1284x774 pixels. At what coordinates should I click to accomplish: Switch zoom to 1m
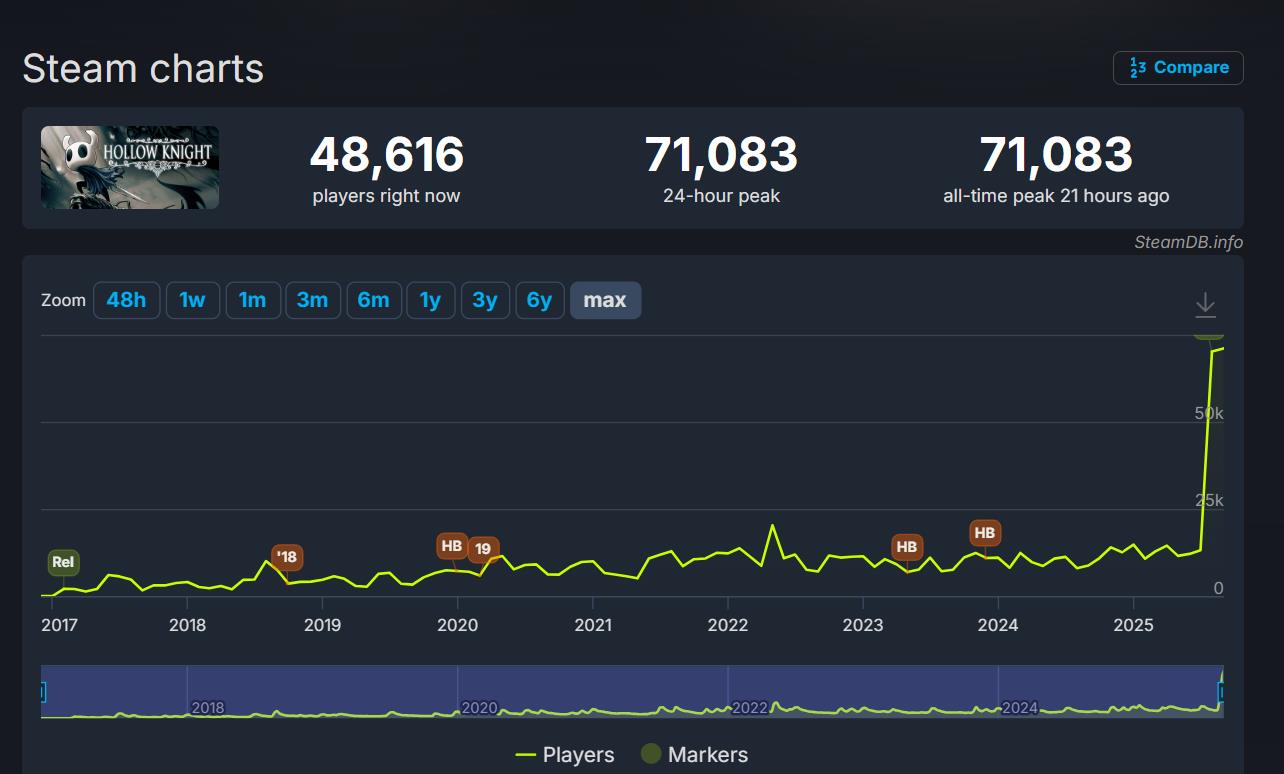tap(252, 300)
